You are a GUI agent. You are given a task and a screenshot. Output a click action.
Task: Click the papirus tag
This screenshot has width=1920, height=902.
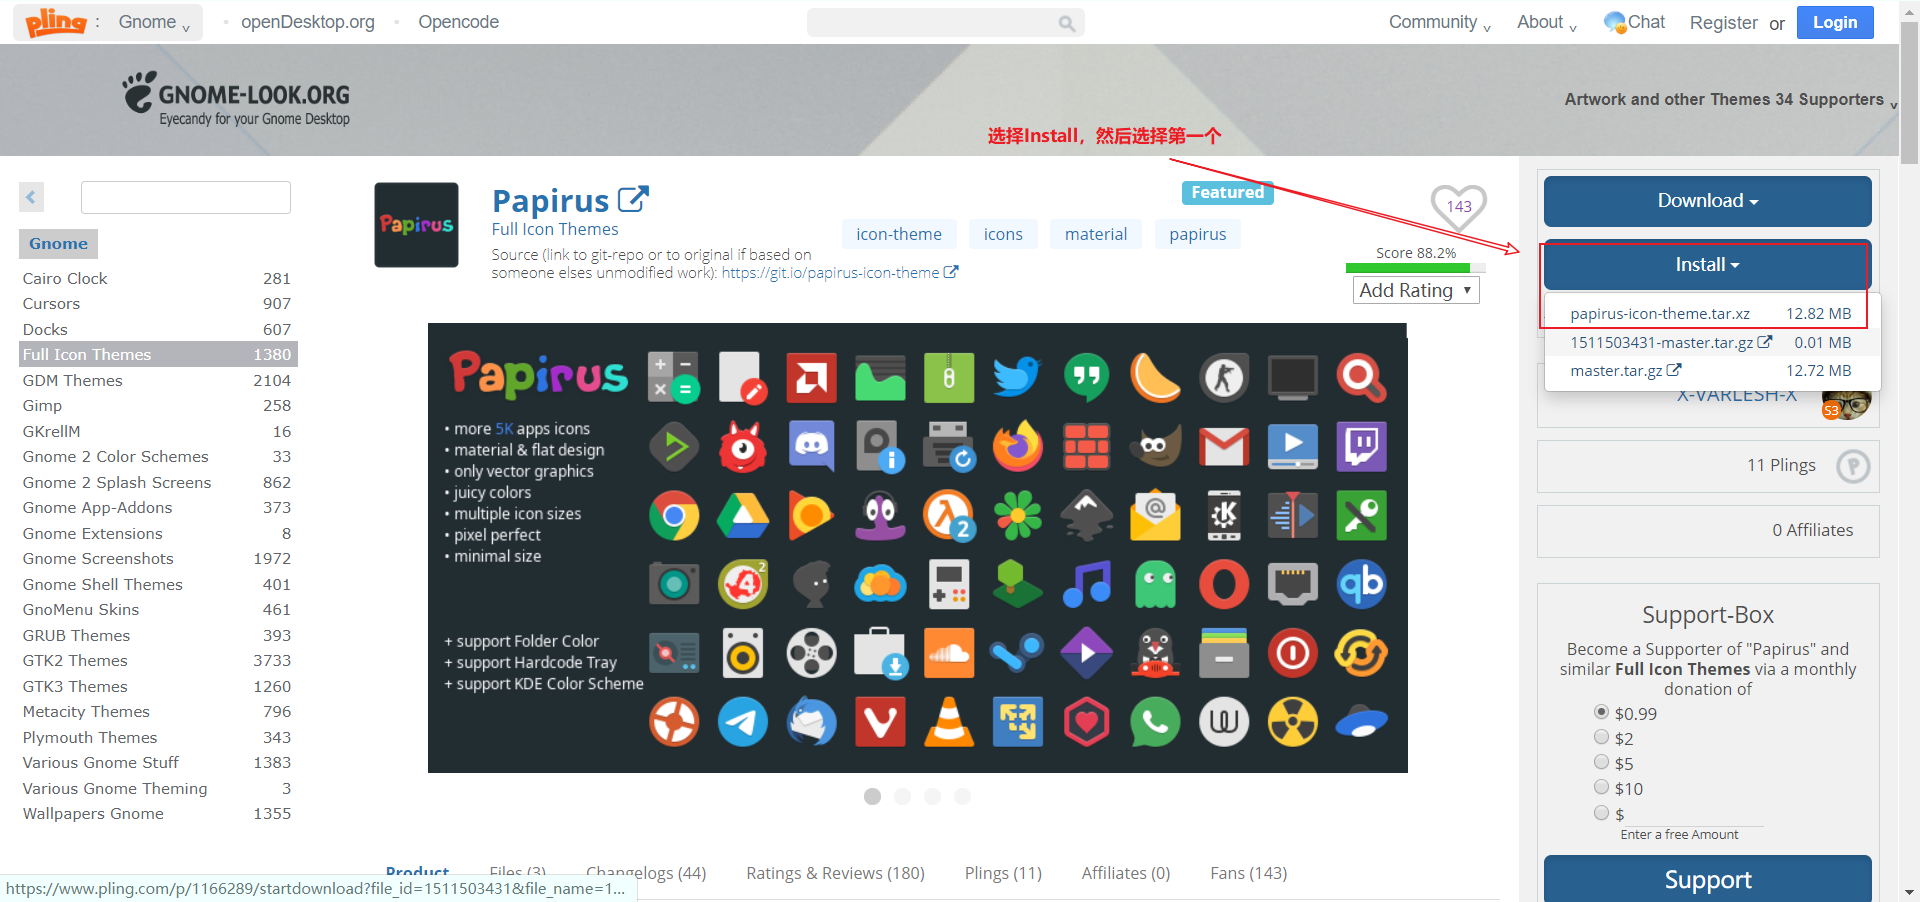click(x=1198, y=234)
